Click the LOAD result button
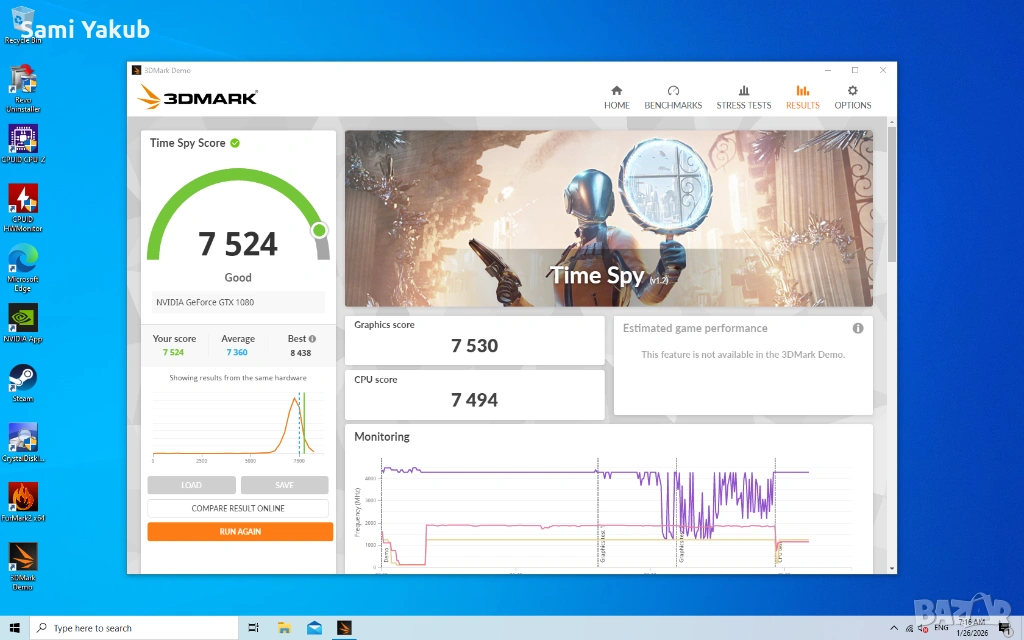Screen dimensions: 1024x640 tap(191, 485)
